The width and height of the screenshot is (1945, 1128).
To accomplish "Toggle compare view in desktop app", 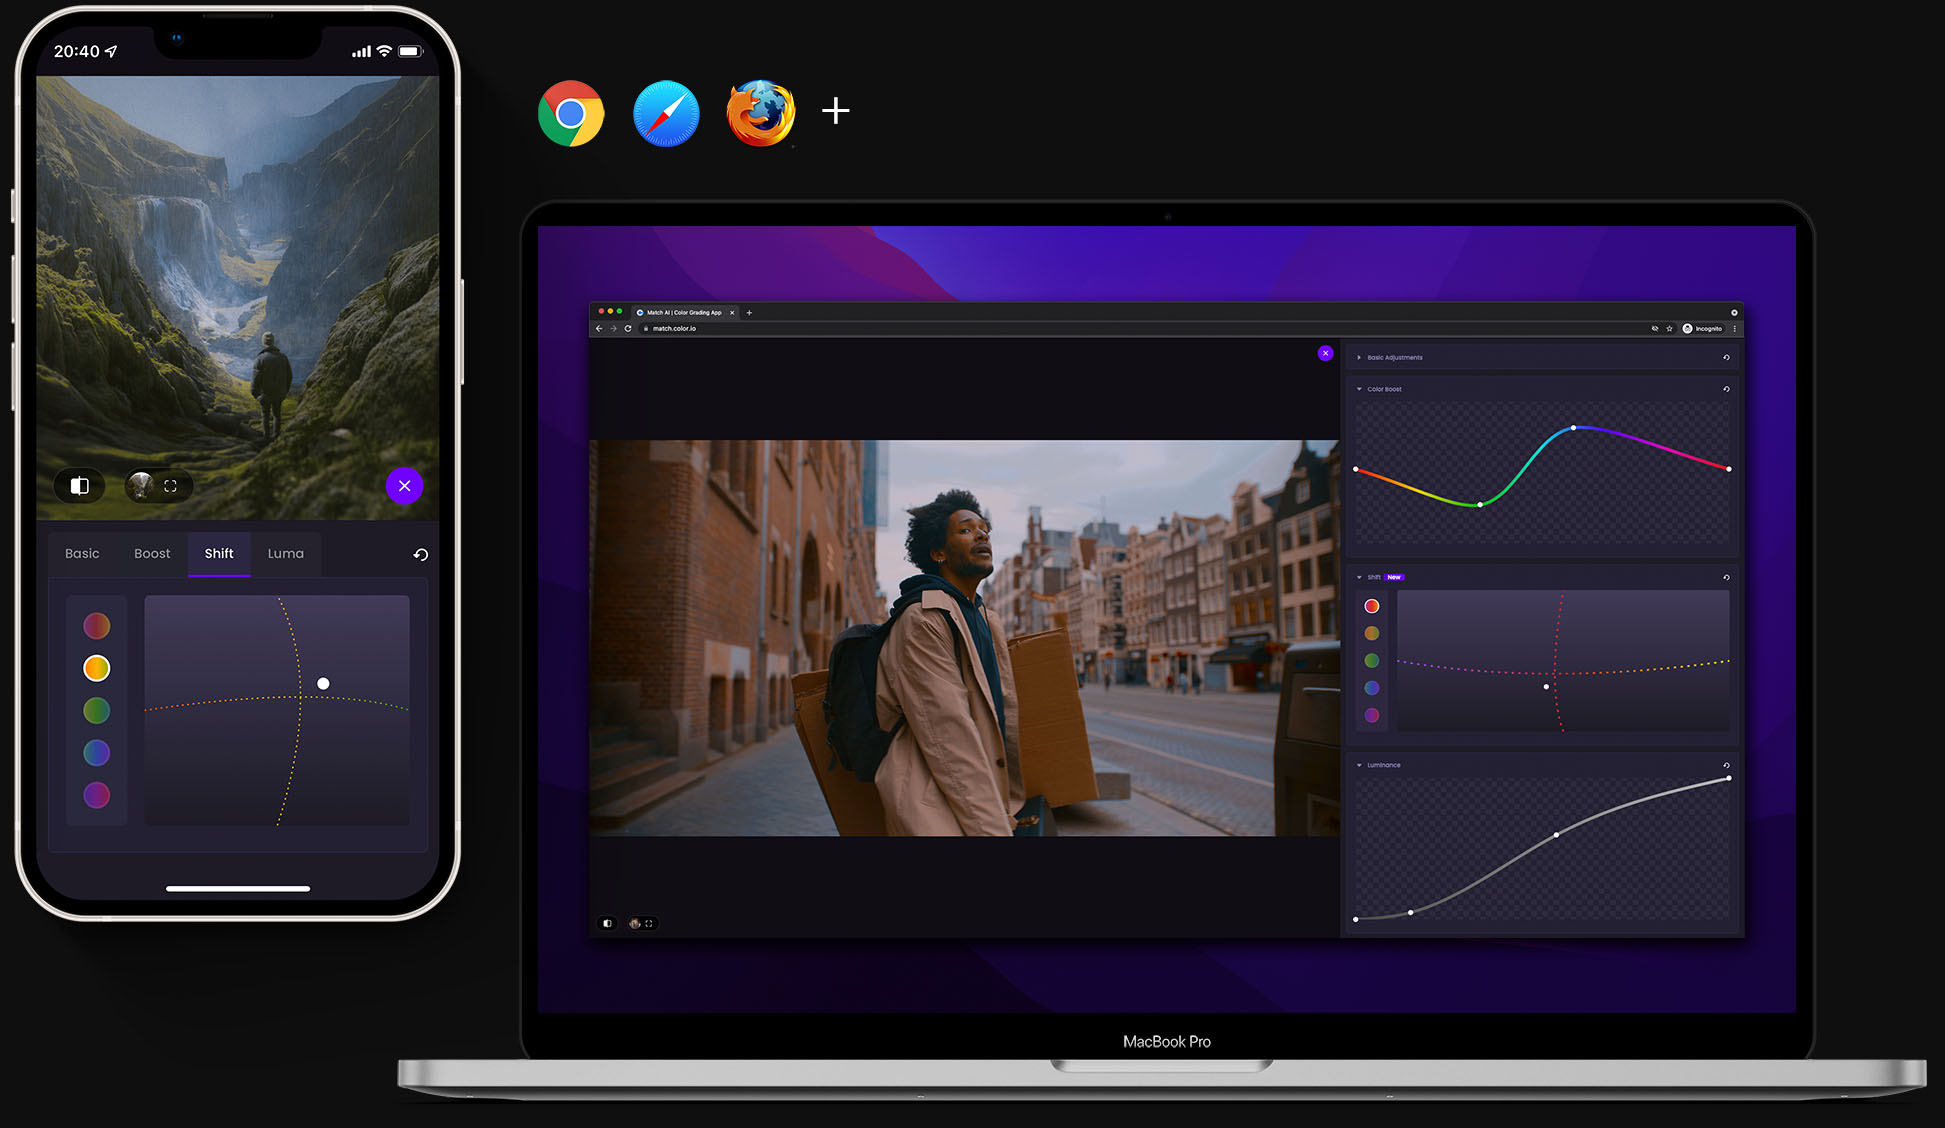I will 607,923.
